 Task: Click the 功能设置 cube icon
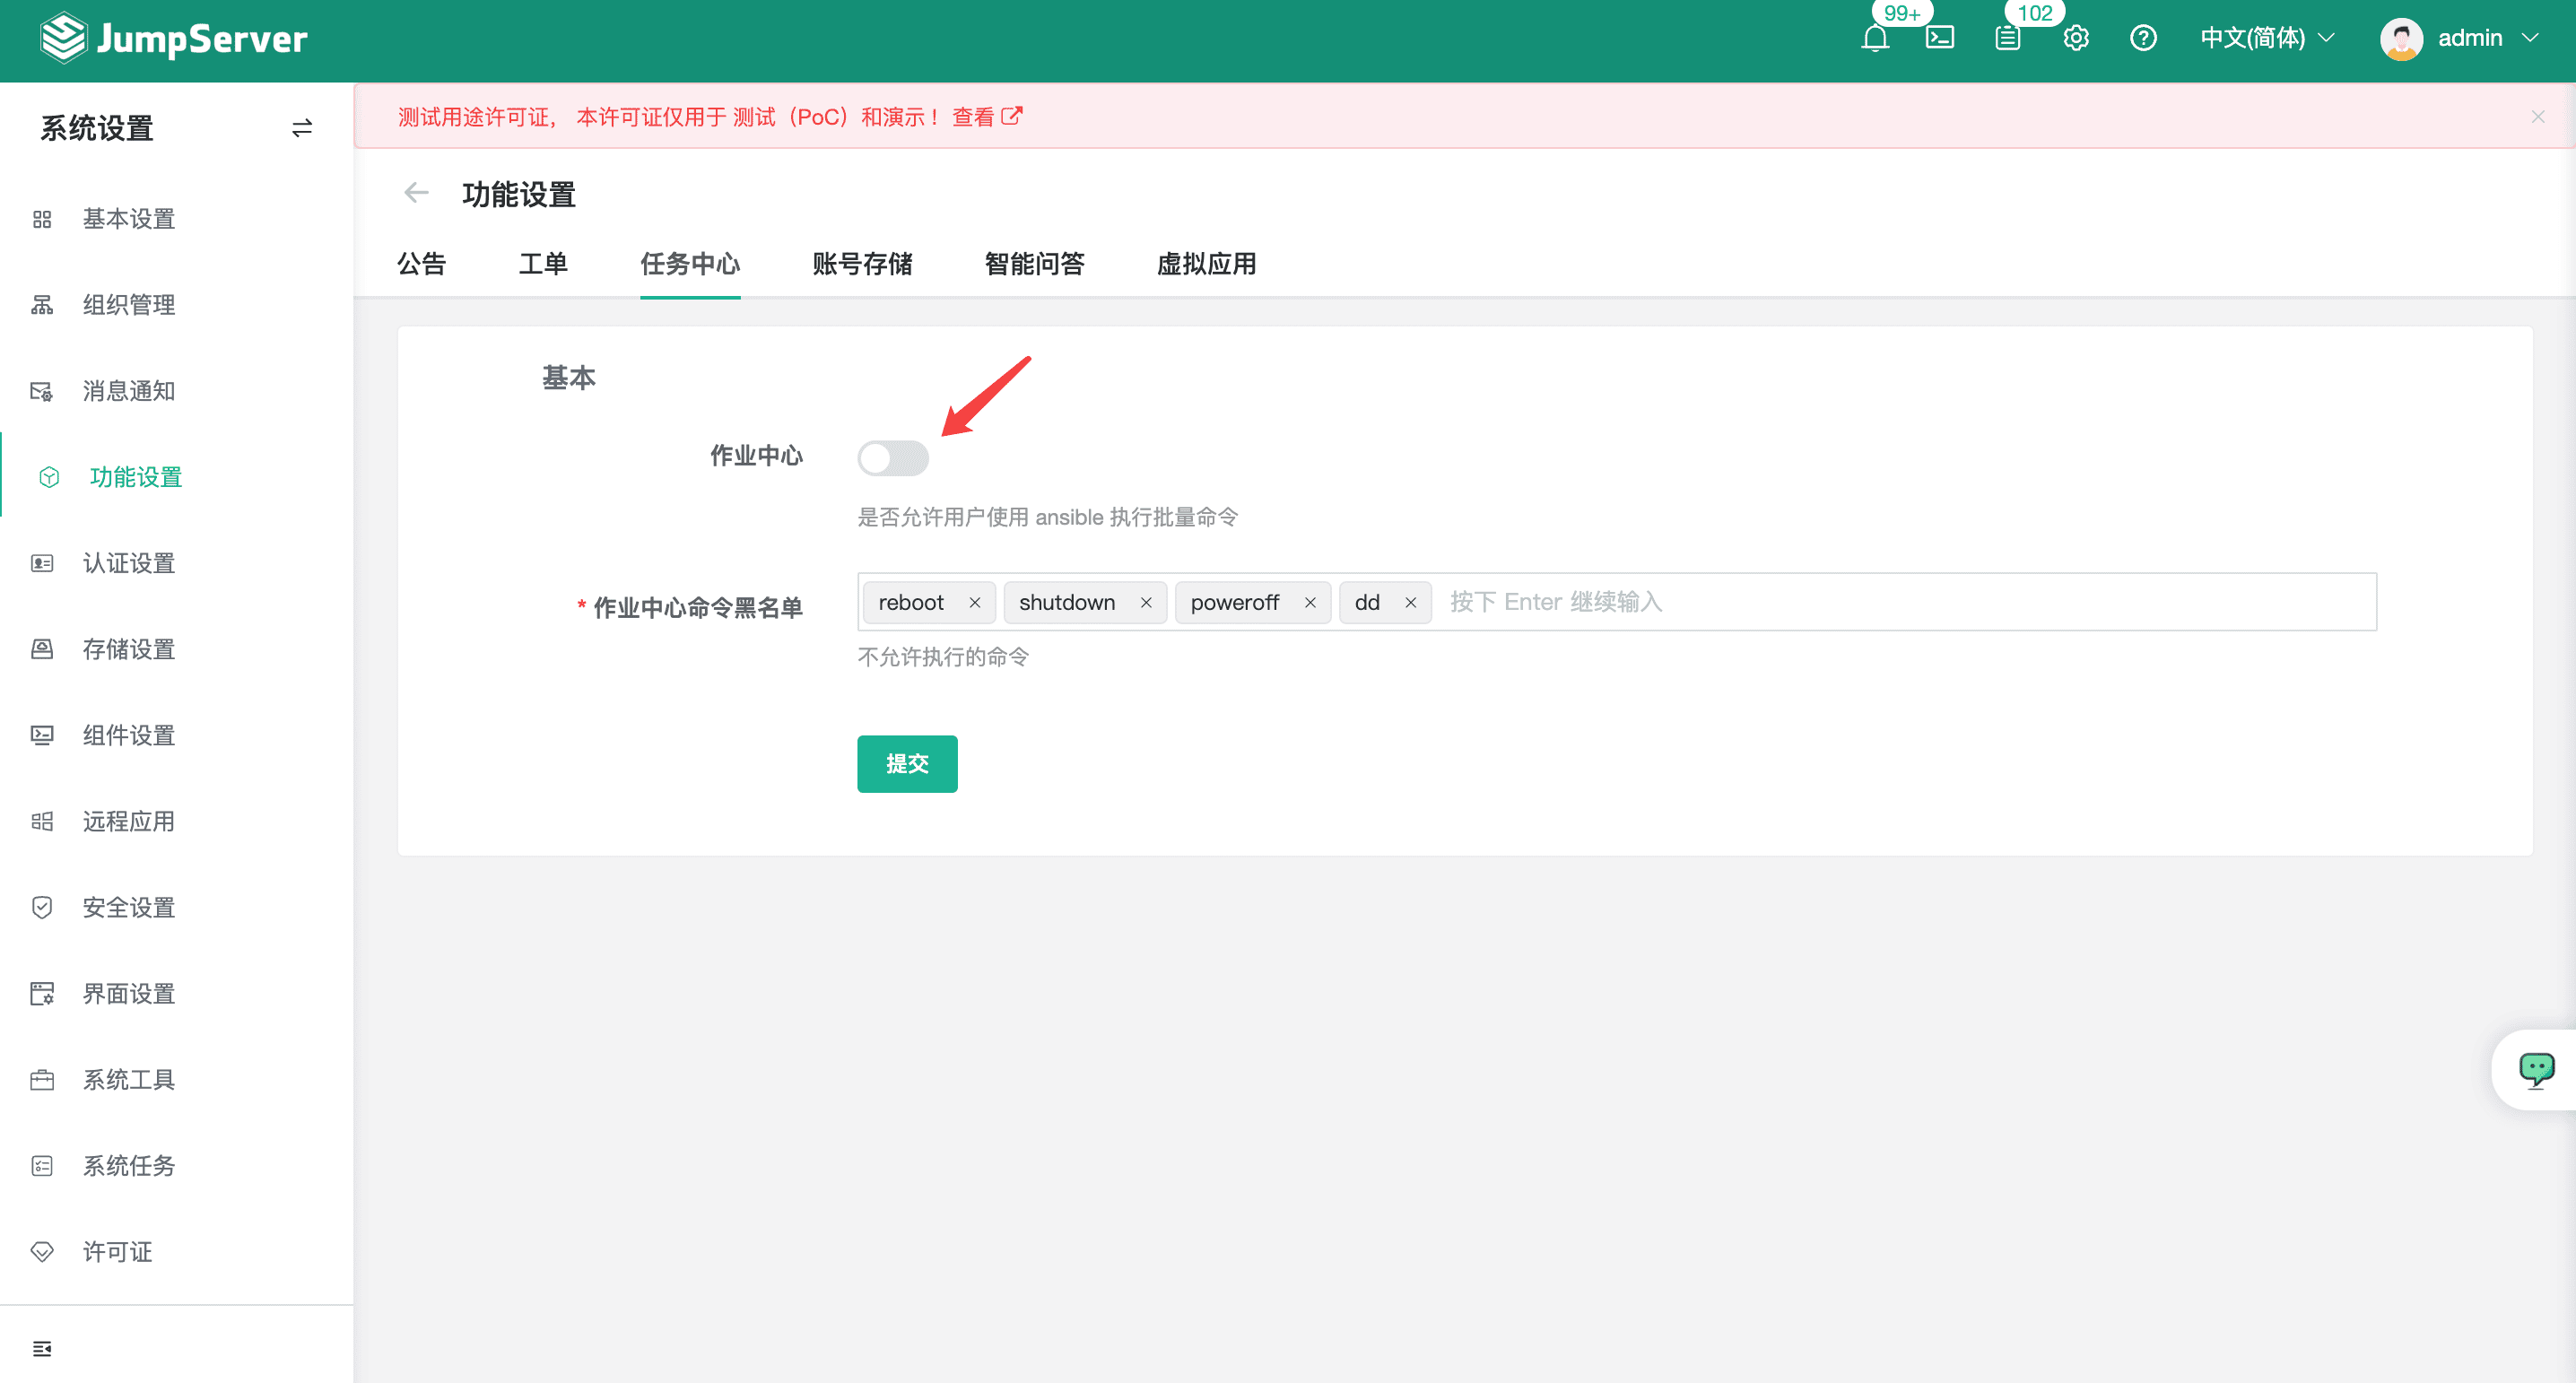click(x=49, y=477)
